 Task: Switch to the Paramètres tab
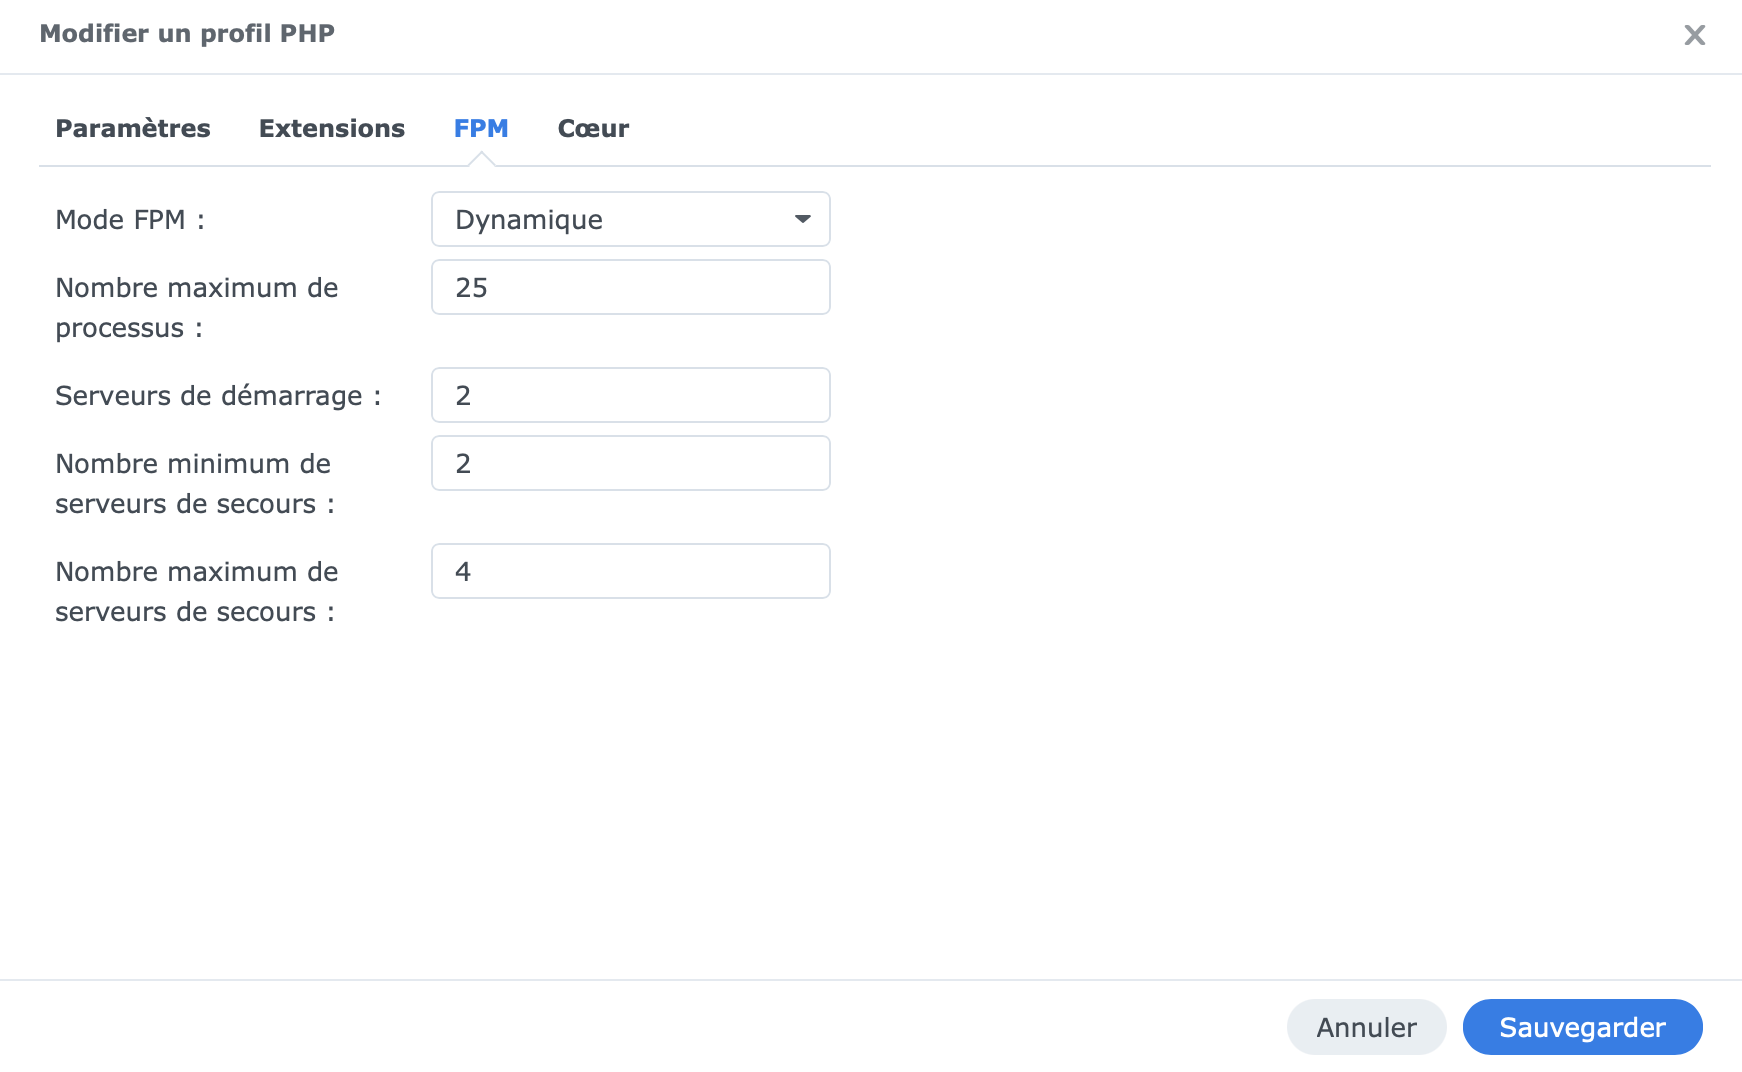133,129
